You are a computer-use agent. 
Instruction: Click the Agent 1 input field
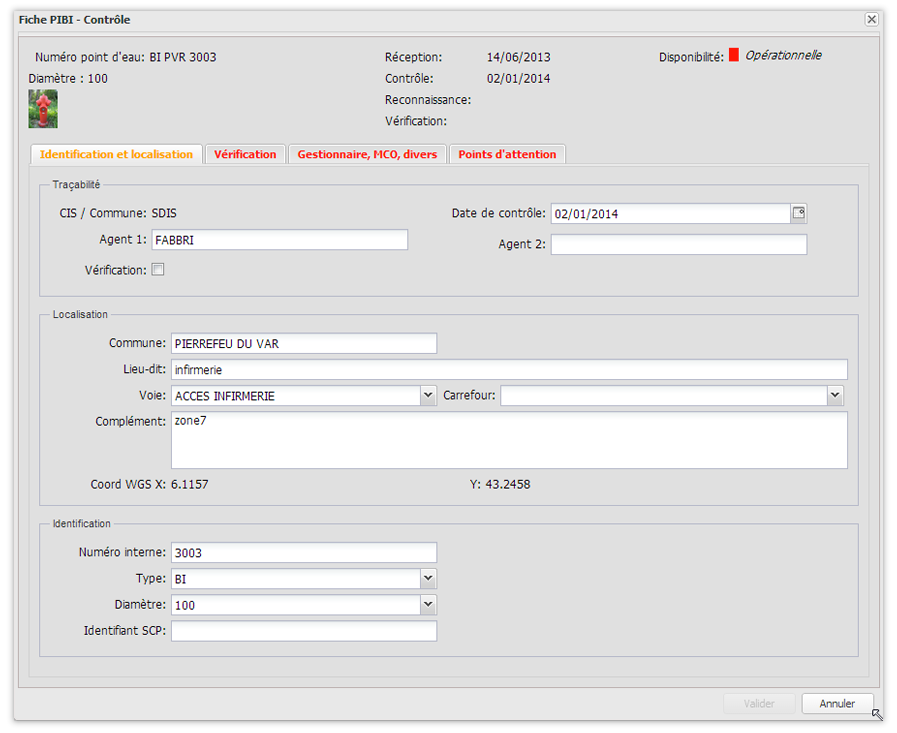pos(279,239)
